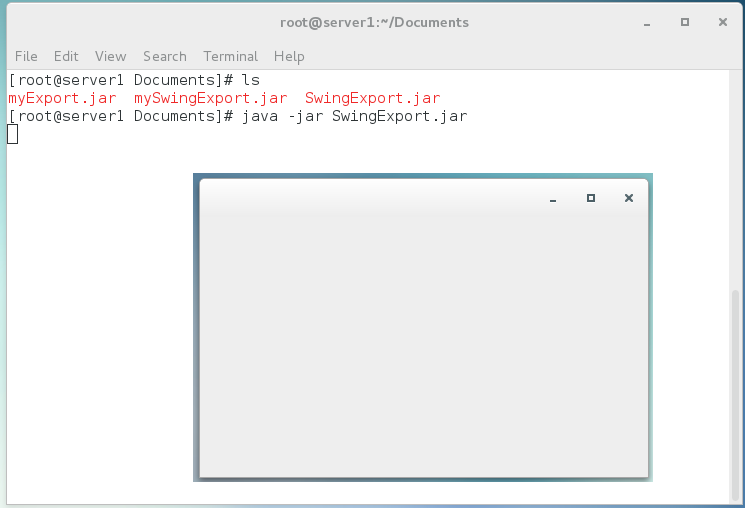The image size is (745, 508).
Task: Maximize the blank Swing application window
Action: [591, 198]
